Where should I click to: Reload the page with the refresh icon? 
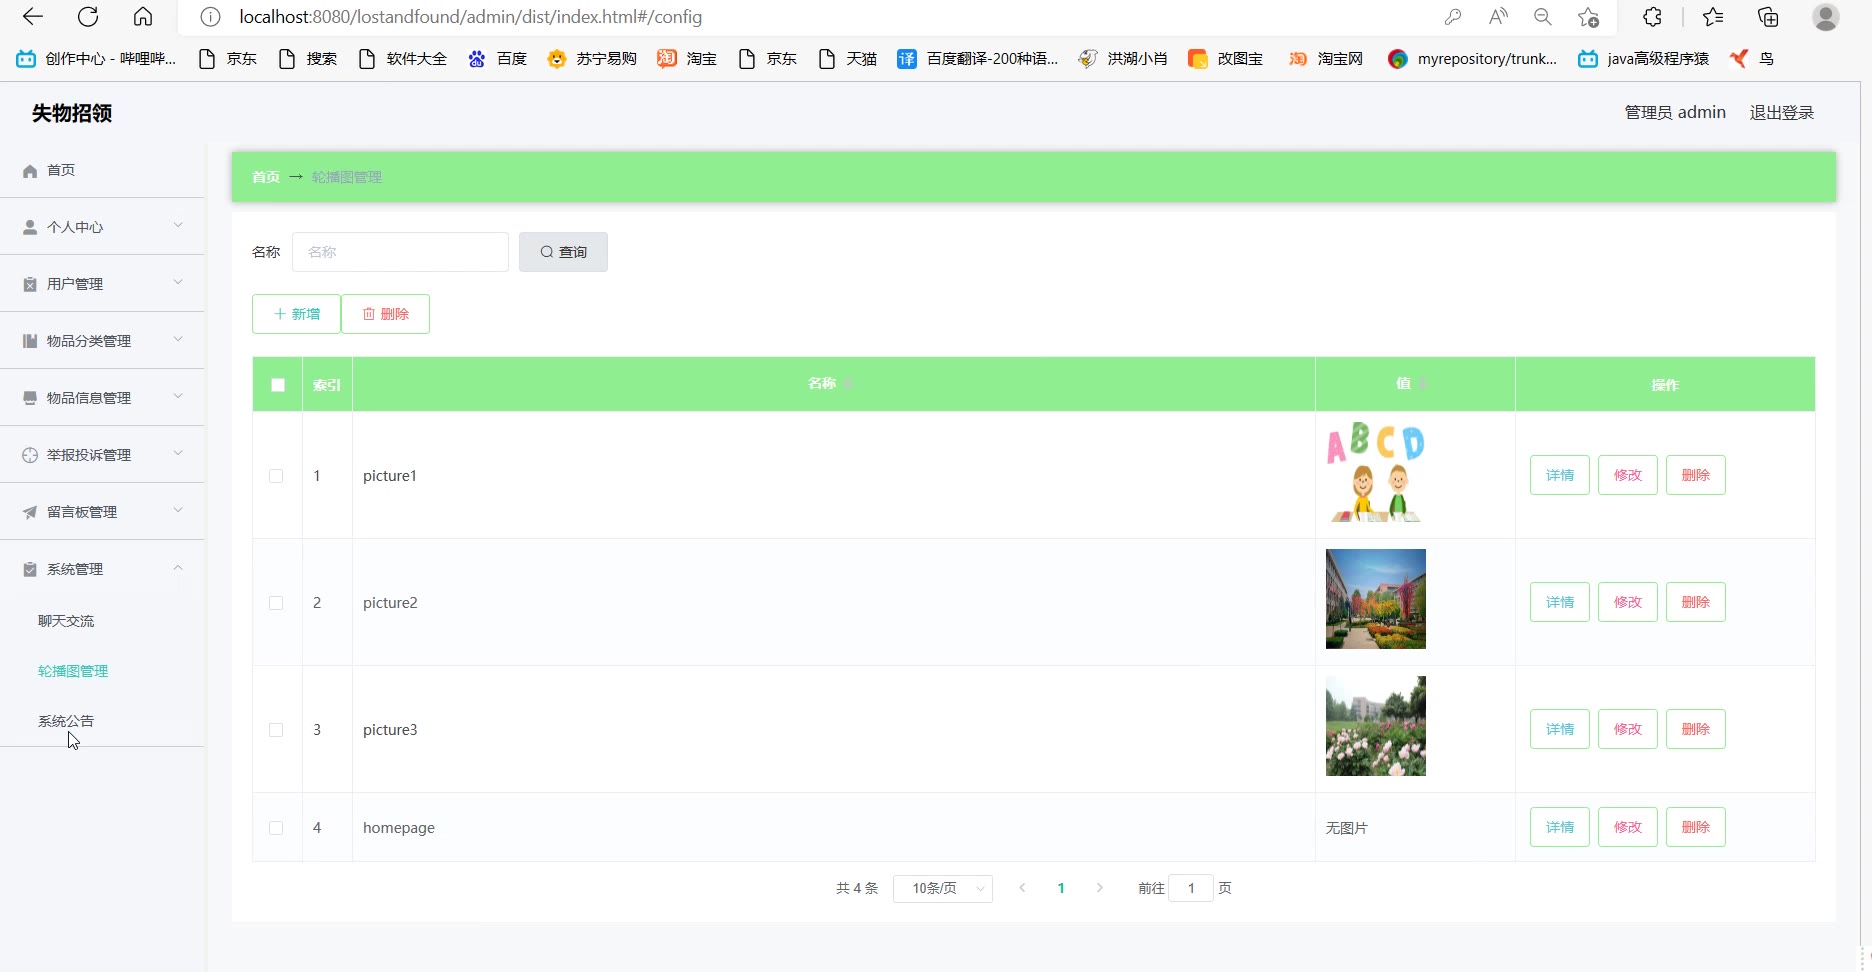88,17
